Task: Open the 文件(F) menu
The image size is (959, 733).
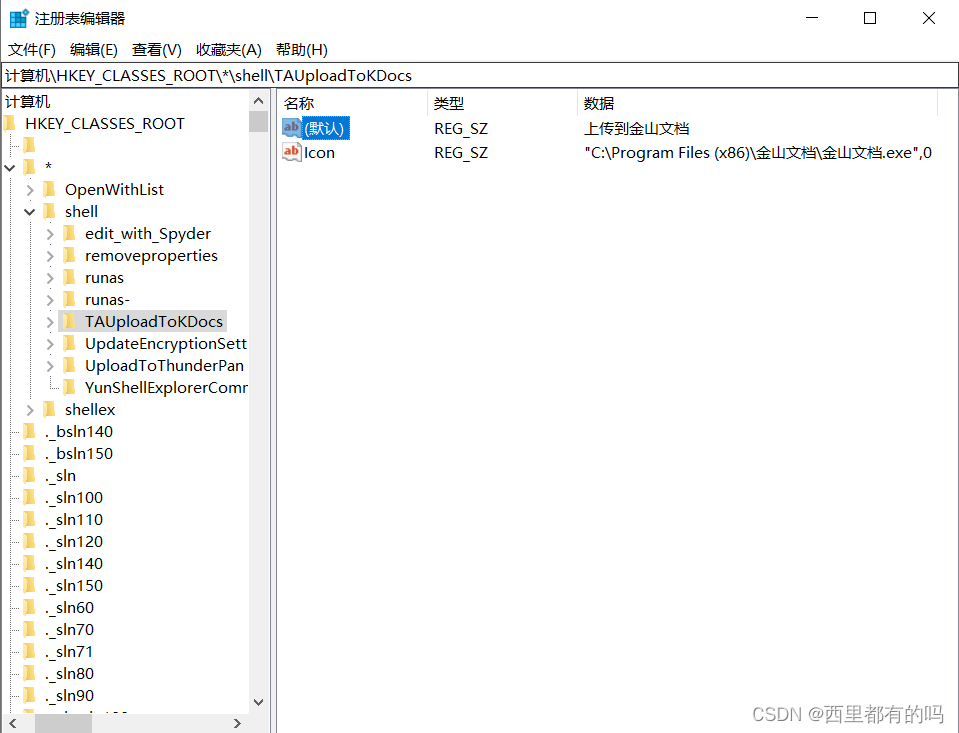Action: (32, 50)
